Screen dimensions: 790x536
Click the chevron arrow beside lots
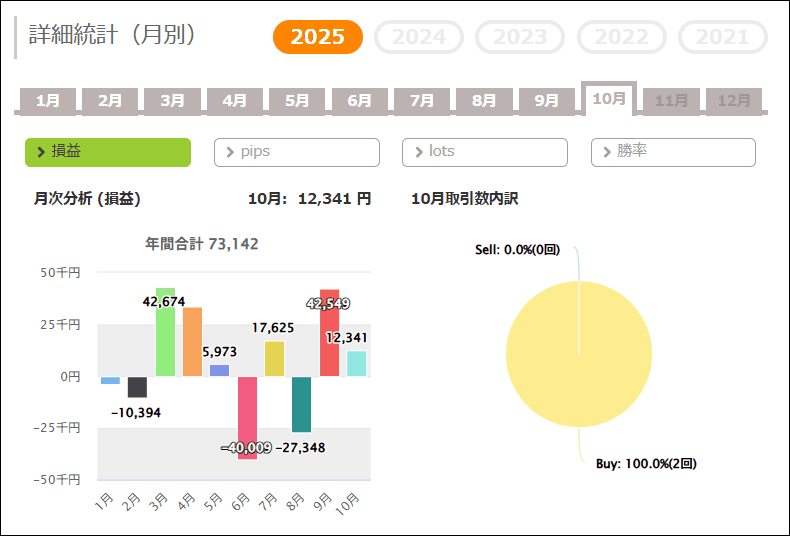[x=419, y=152]
